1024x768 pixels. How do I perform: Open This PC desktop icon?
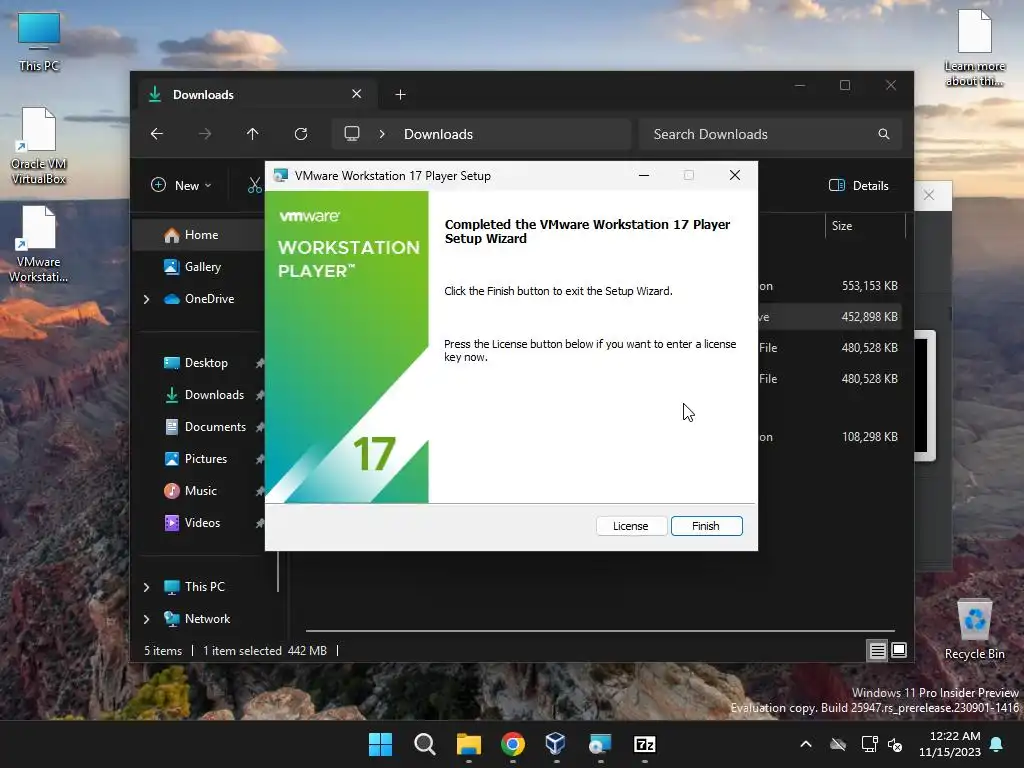[39, 41]
